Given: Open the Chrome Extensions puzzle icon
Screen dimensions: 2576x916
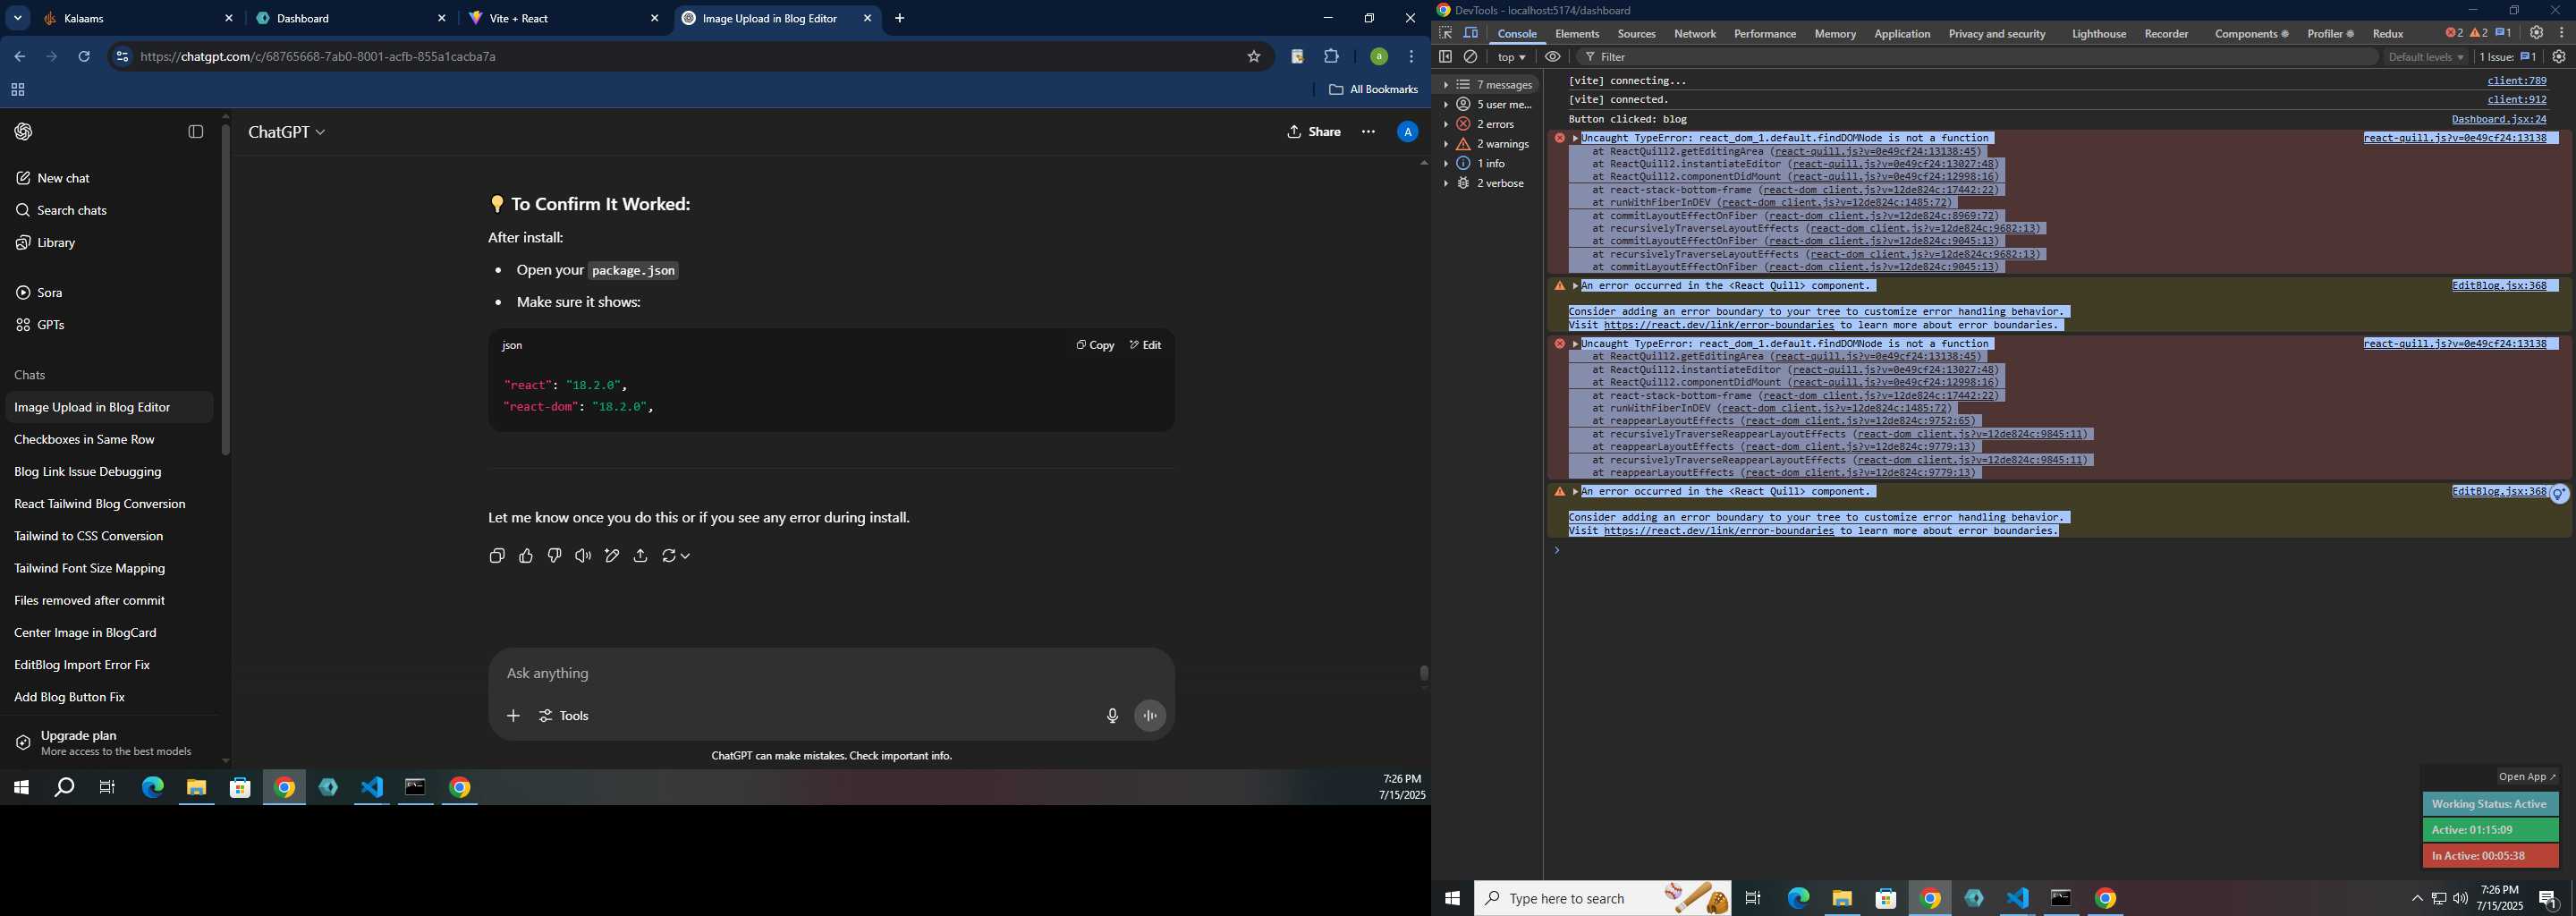Looking at the screenshot, I should click(x=1331, y=57).
